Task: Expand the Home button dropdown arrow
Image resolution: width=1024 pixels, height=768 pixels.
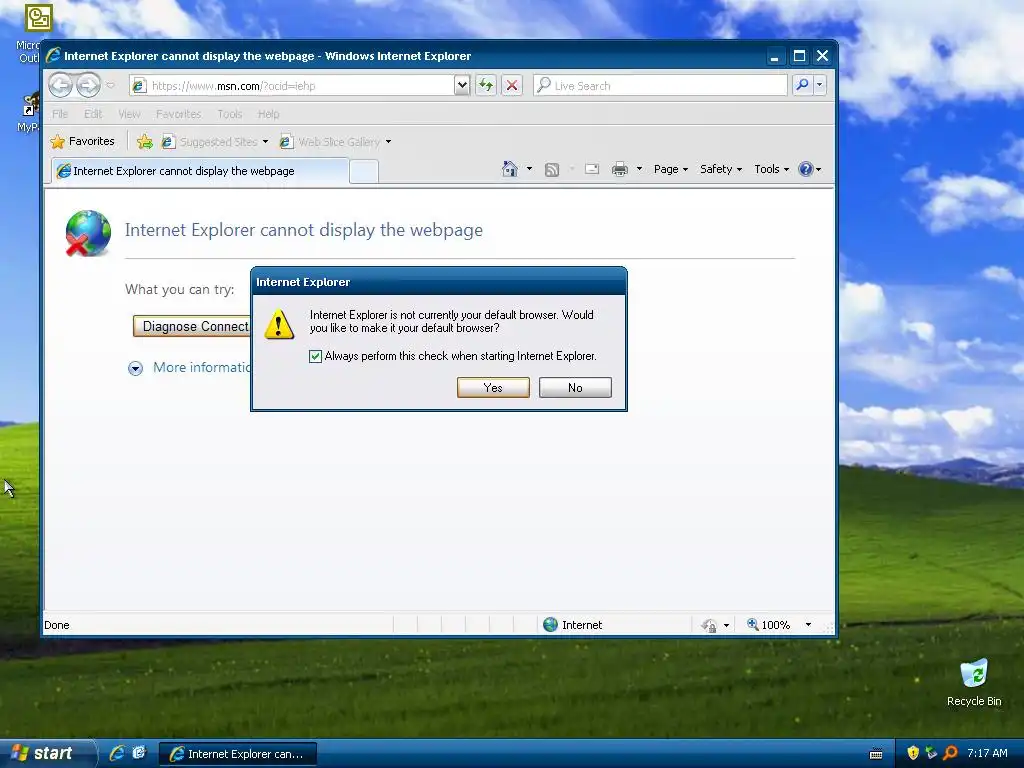Action: 529,169
